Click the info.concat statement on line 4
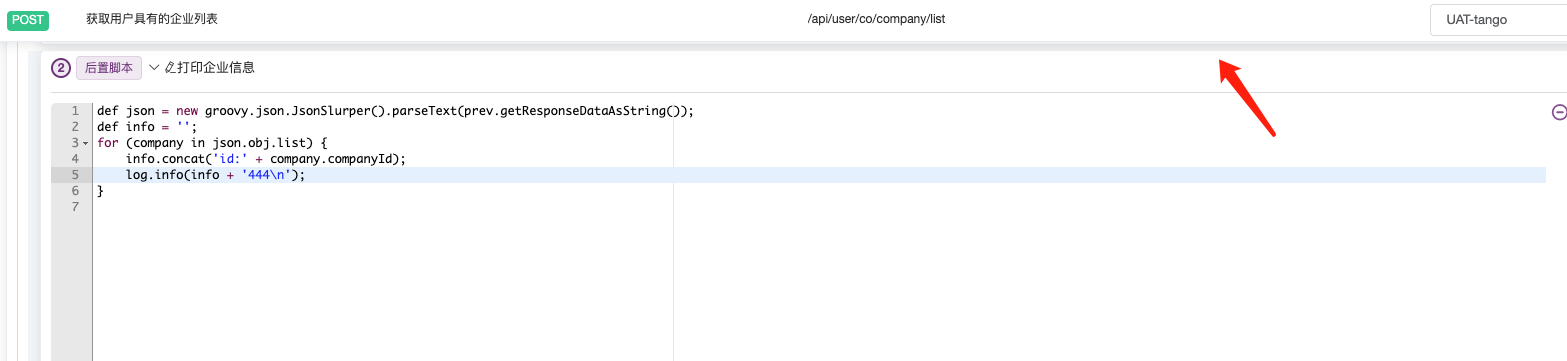 click(x=266, y=159)
